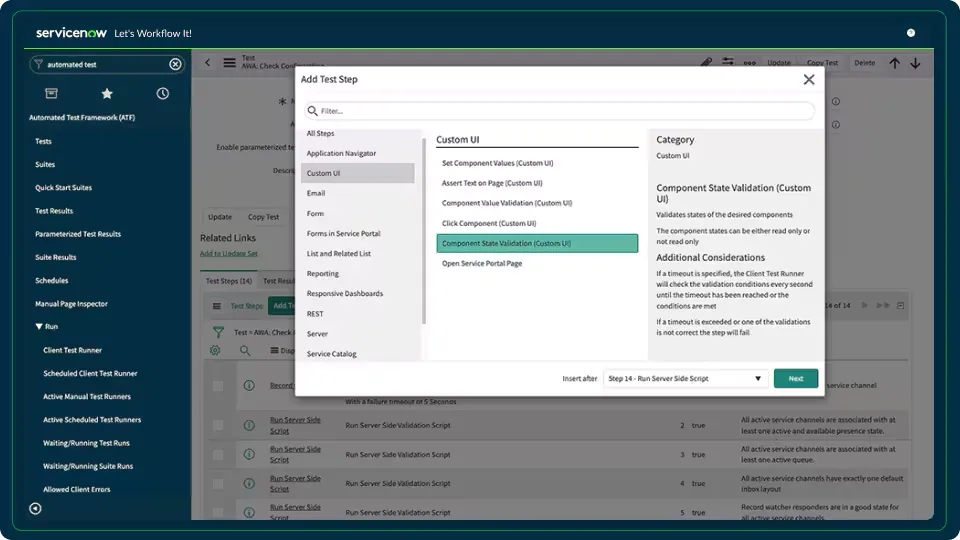Open form personalization settings icon
This screenshot has width=960, height=540.
(x=727, y=62)
